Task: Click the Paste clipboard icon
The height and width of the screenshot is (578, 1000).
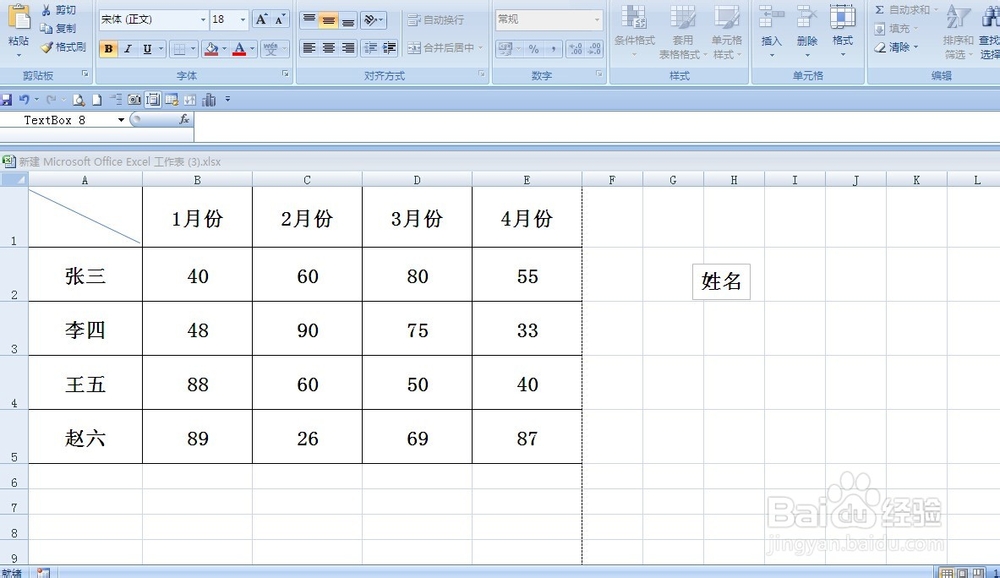Action: click(x=18, y=17)
